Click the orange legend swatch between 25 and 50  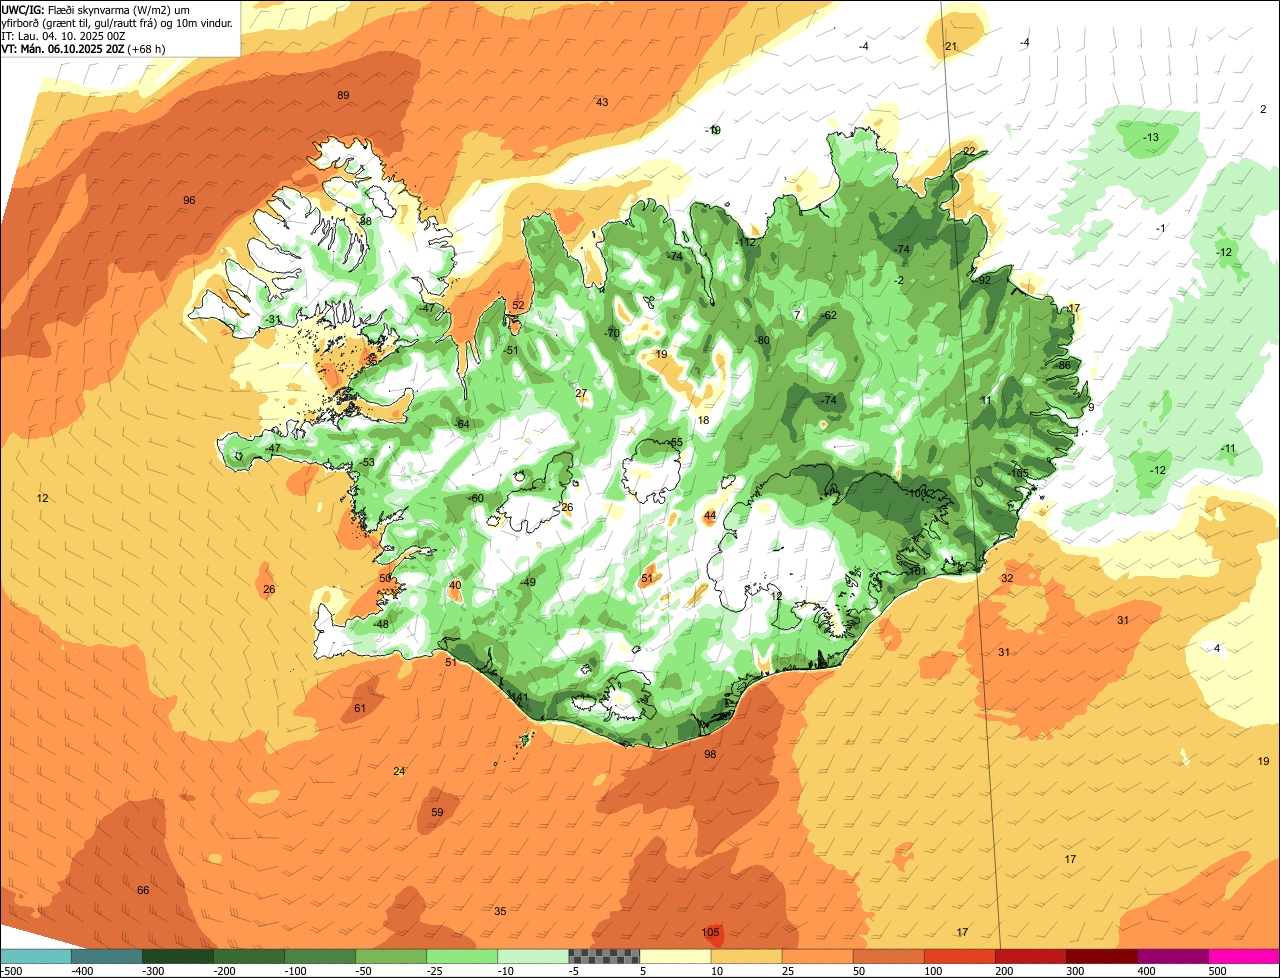(x=818, y=956)
